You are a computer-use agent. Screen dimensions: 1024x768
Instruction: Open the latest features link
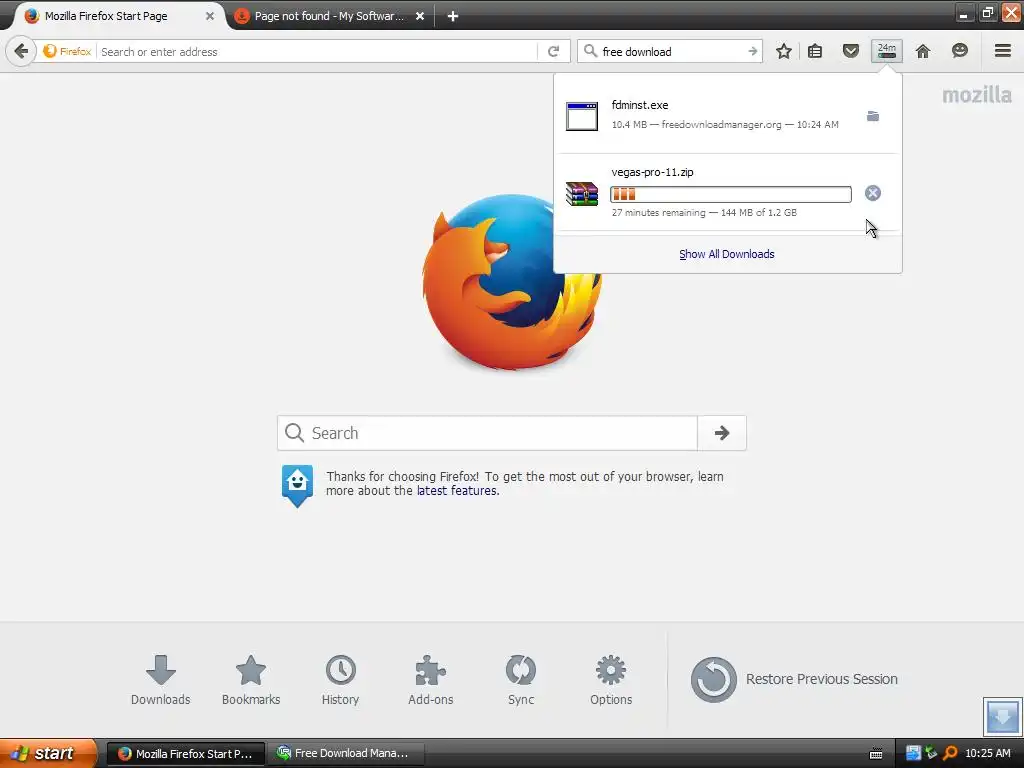click(456, 490)
